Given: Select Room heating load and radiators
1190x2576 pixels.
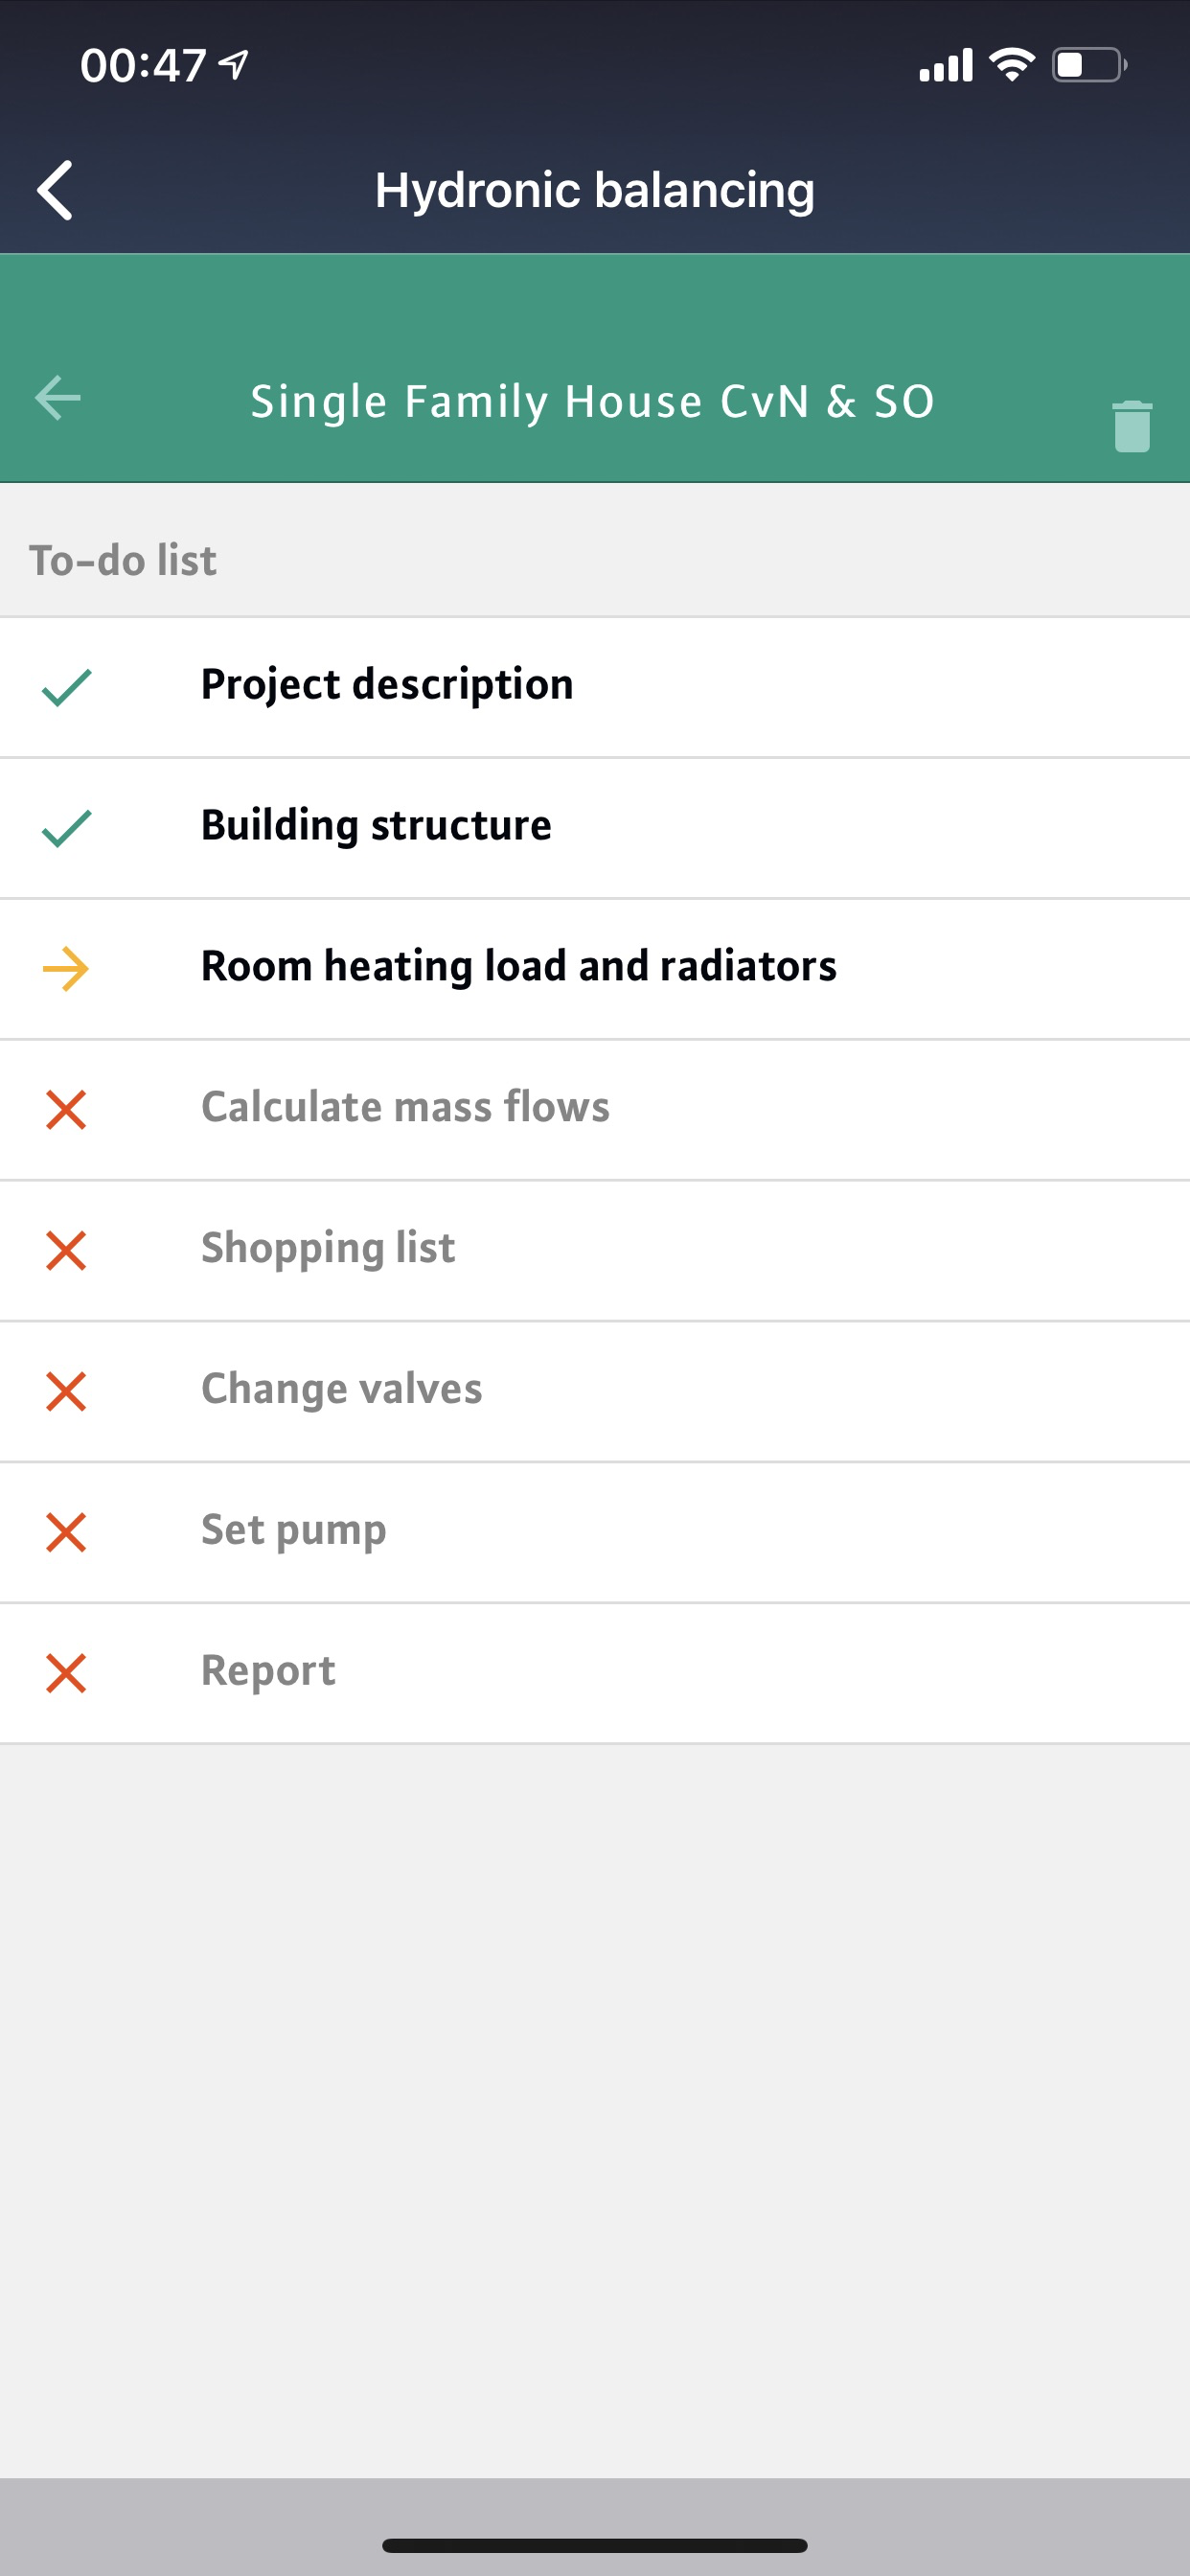Looking at the screenshot, I should pos(518,967).
